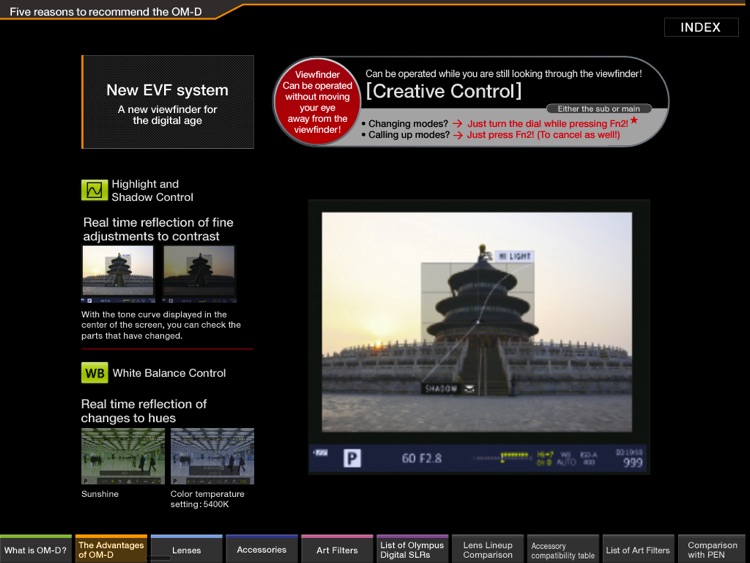
Task: Click 'Just press Fn2! (To cancel as well!)' text
Action: [543, 135]
